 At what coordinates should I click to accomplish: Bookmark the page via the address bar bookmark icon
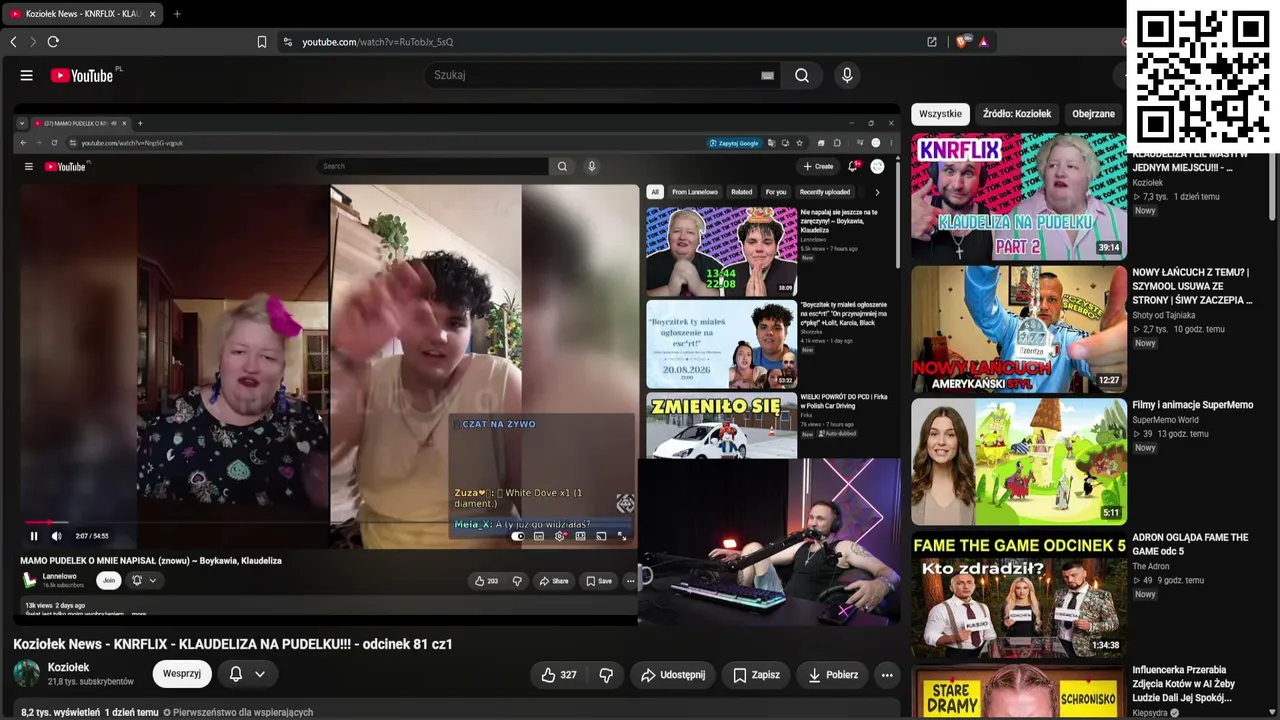(x=262, y=42)
